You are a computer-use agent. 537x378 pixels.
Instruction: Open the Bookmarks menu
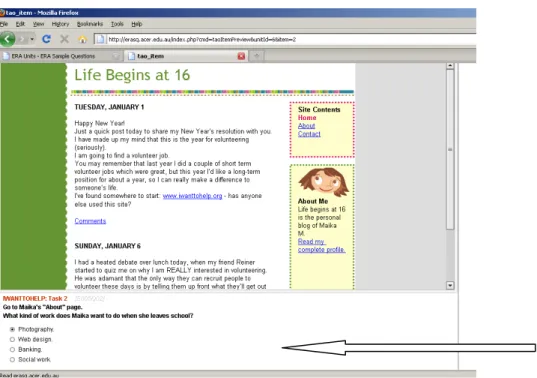(90, 24)
